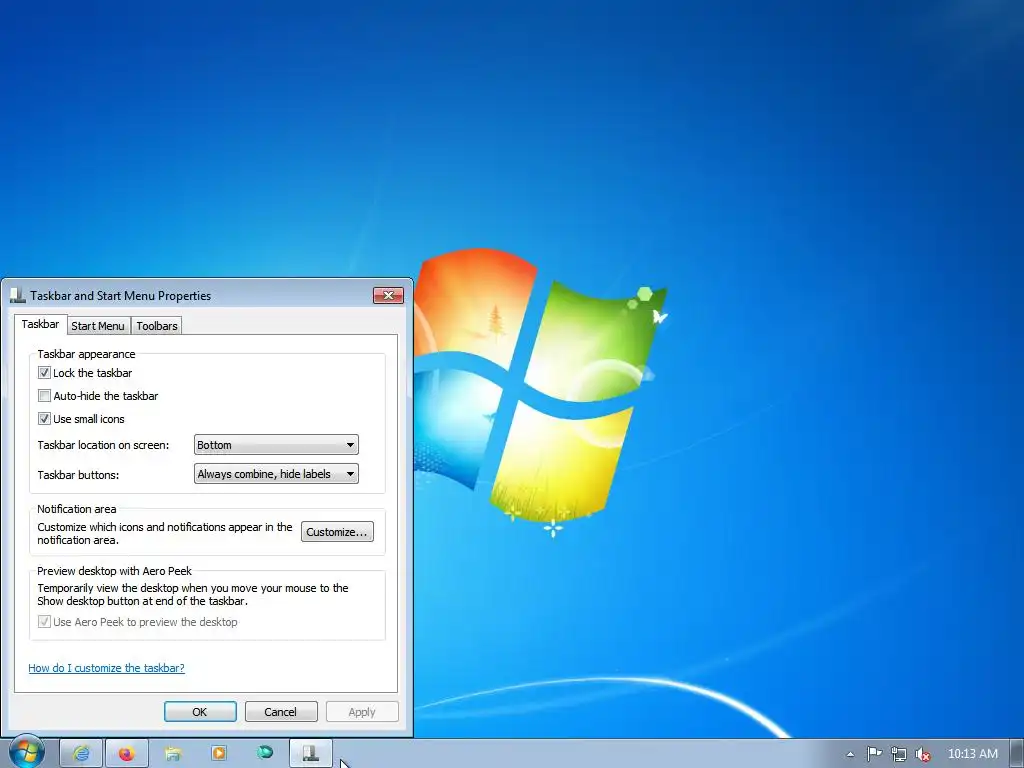Image resolution: width=1024 pixels, height=768 pixels.
Task: Click the Cancel button
Action: 281,712
